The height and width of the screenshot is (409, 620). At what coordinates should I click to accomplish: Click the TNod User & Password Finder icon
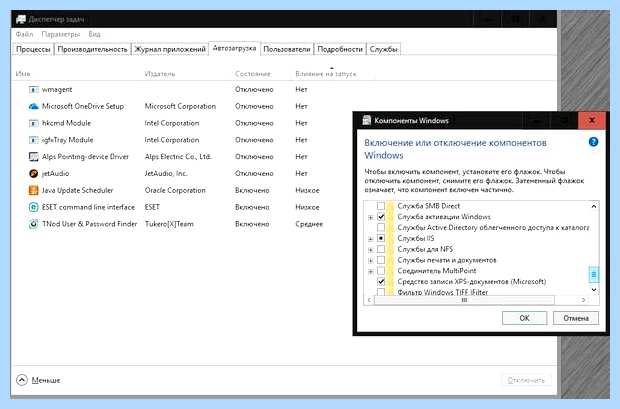pyautogui.click(x=34, y=224)
